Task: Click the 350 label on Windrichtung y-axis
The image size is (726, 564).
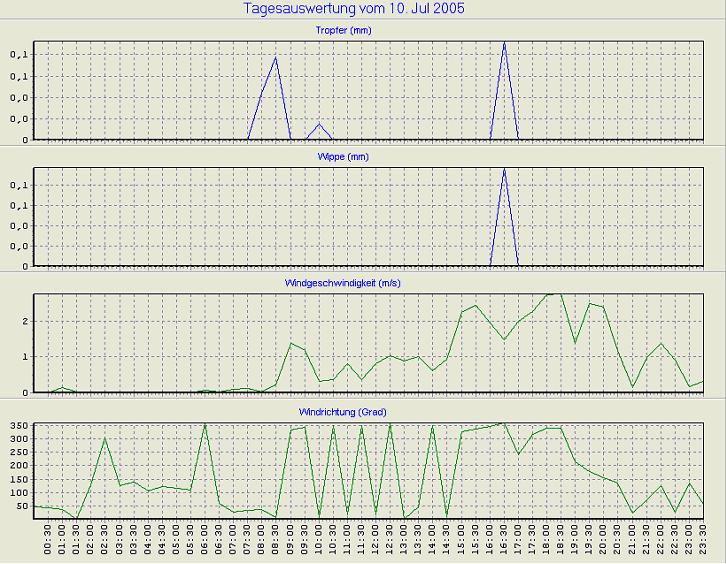Action: (x=20, y=426)
